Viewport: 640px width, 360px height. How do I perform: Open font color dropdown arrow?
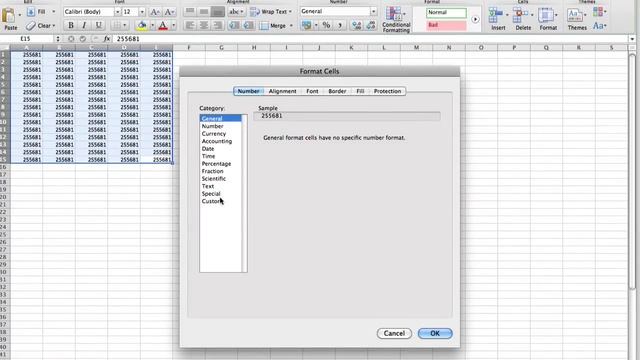pos(173,25)
